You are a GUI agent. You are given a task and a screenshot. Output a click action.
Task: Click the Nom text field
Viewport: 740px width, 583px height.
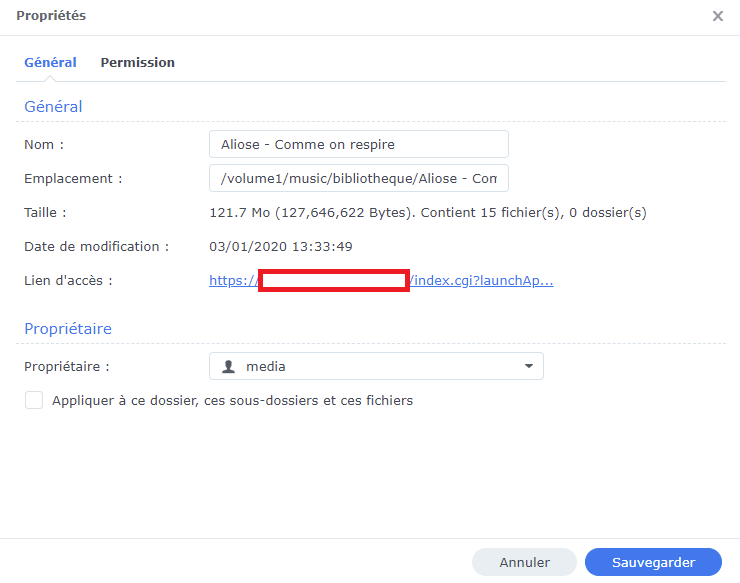pos(358,144)
